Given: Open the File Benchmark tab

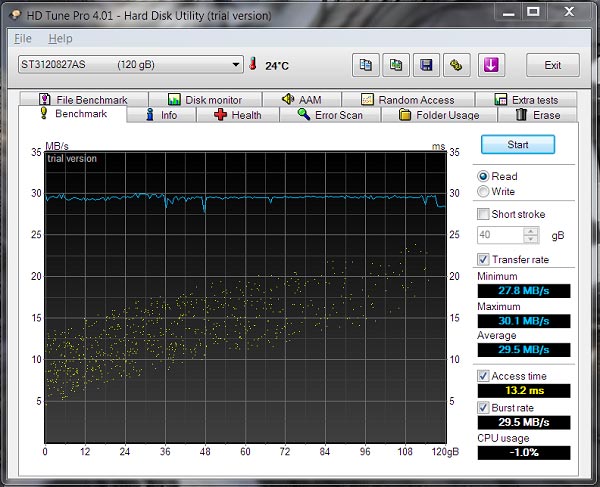Looking at the screenshot, I should 84,99.
